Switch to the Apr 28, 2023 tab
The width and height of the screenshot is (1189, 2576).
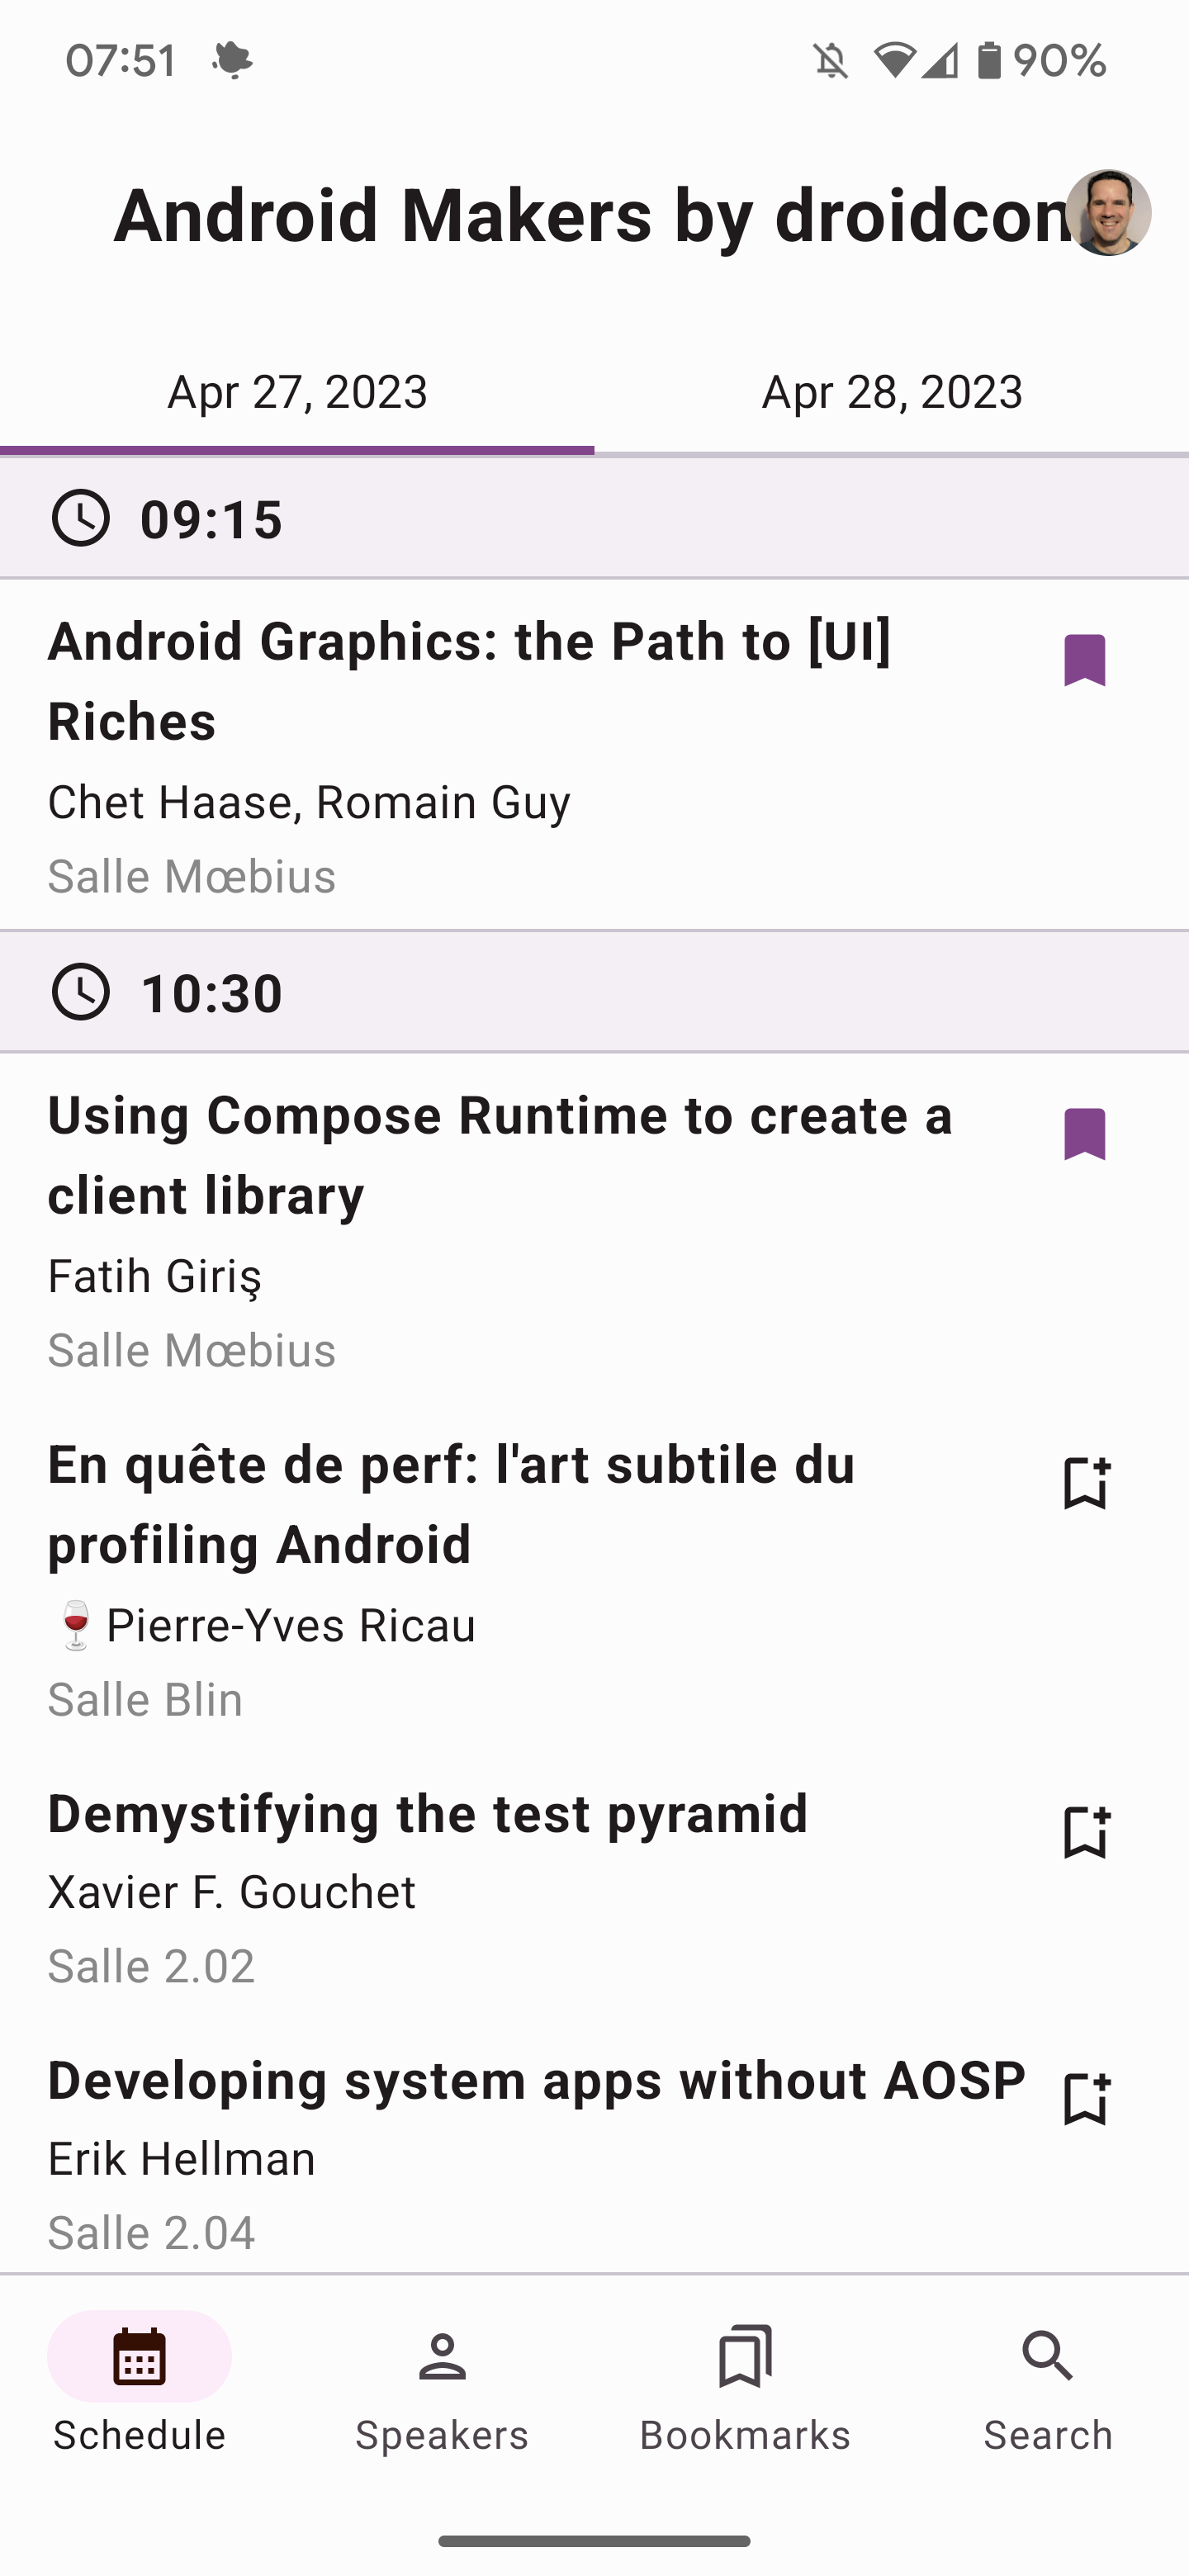pyautogui.click(x=892, y=392)
